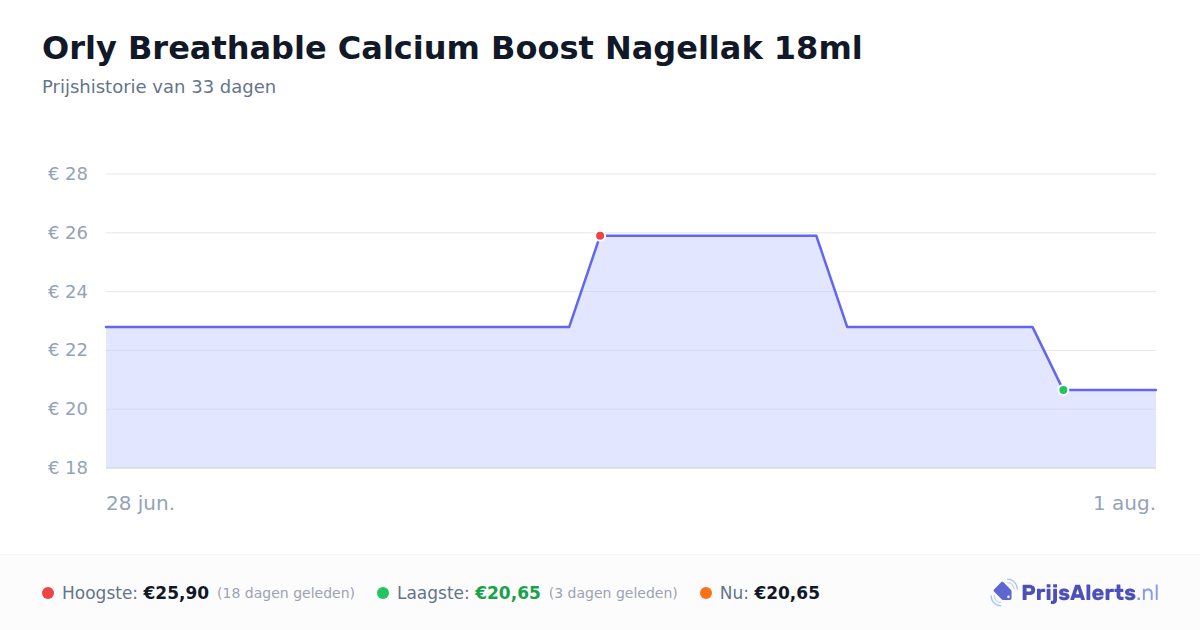Click the 1 aug. end date label
The height and width of the screenshot is (630, 1200).
coord(1124,503)
